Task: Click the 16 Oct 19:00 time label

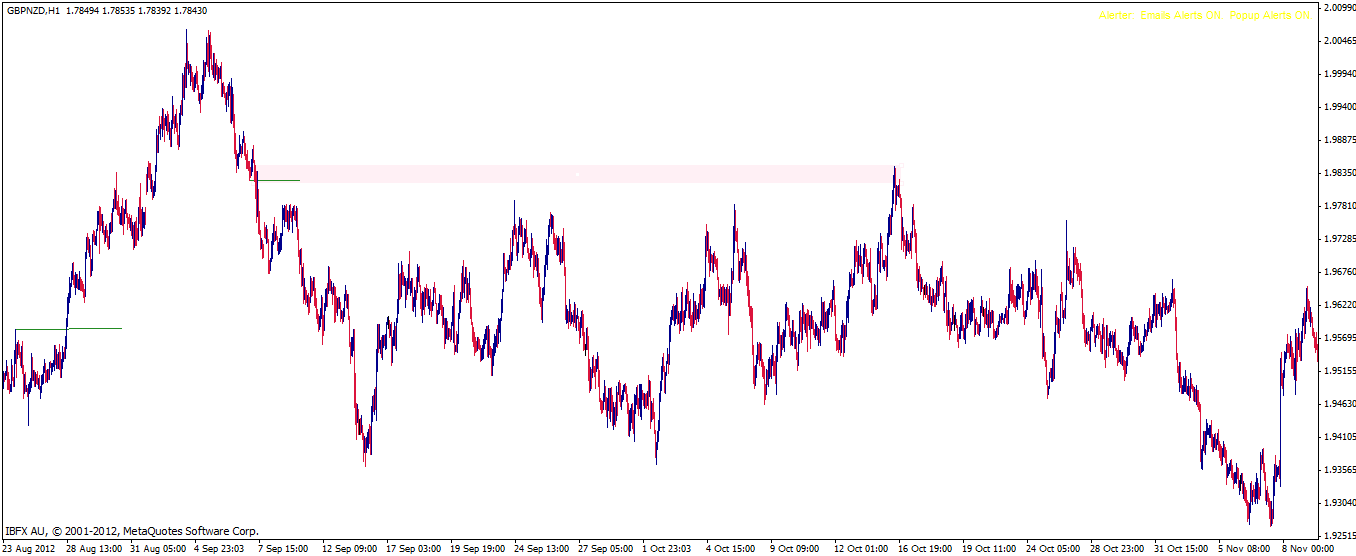Action: coord(926,549)
